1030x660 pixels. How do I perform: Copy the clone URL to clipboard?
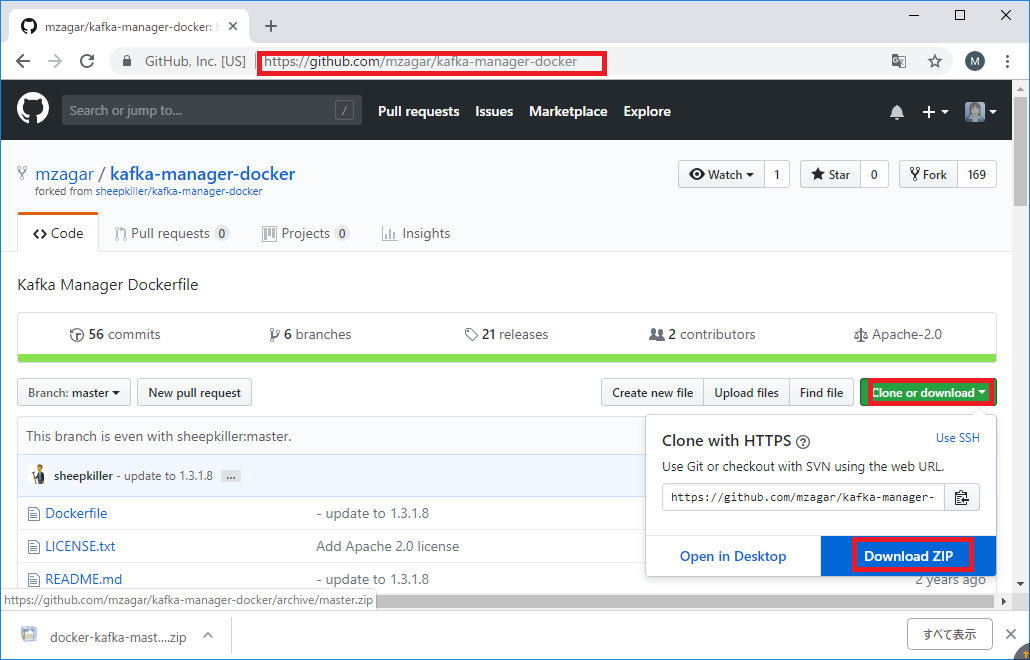click(x=961, y=496)
